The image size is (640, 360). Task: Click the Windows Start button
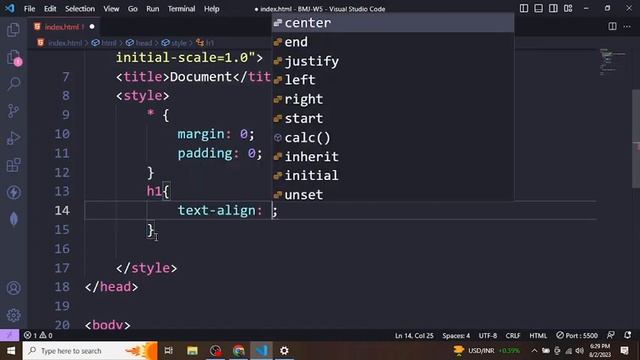tap(11, 351)
